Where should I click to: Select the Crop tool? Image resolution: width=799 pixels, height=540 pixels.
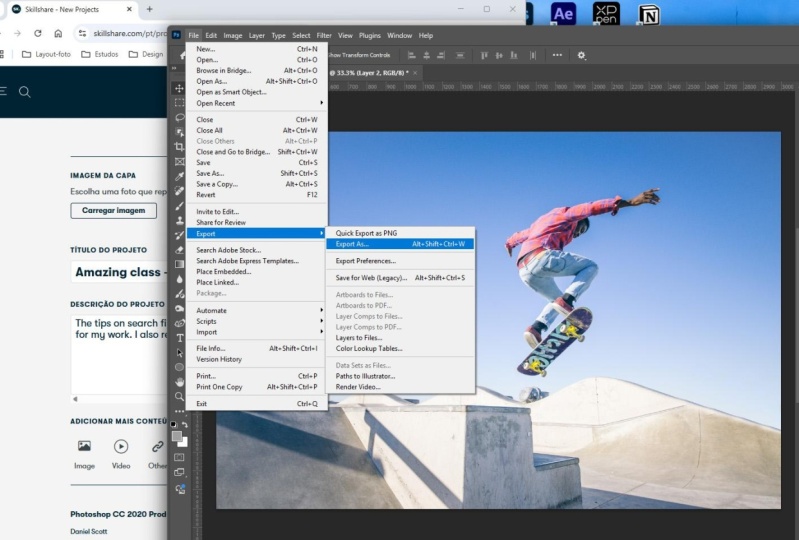click(179, 147)
